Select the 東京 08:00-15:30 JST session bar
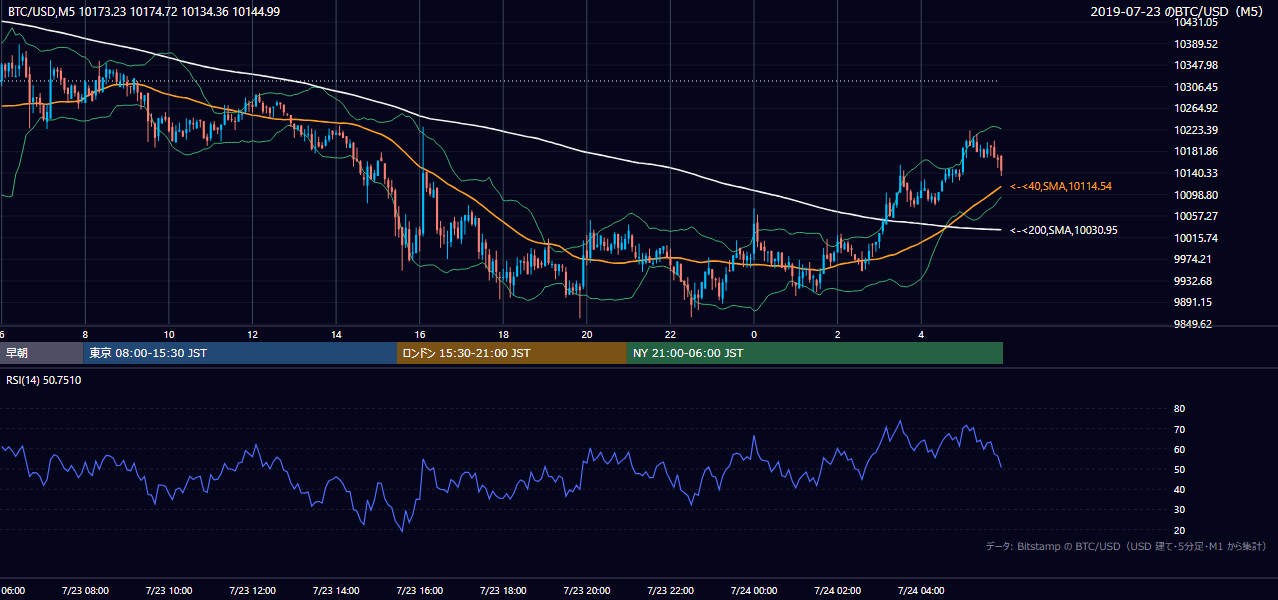The width and height of the screenshot is (1278, 600). tap(240, 353)
